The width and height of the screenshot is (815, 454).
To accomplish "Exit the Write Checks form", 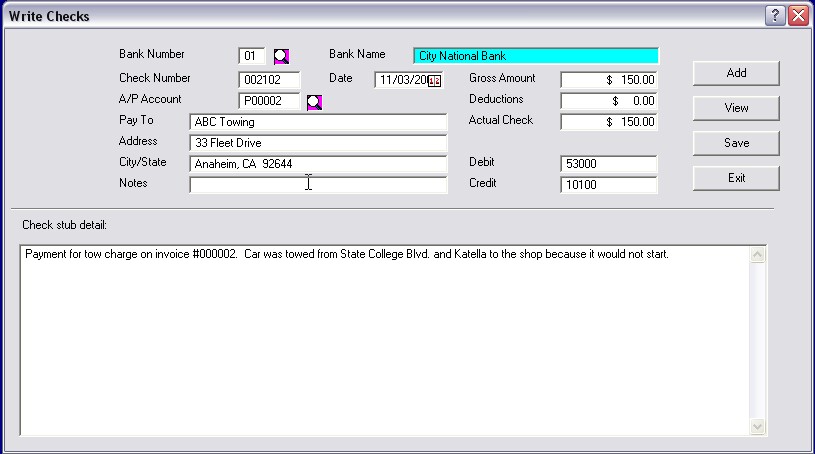I will point(736,178).
